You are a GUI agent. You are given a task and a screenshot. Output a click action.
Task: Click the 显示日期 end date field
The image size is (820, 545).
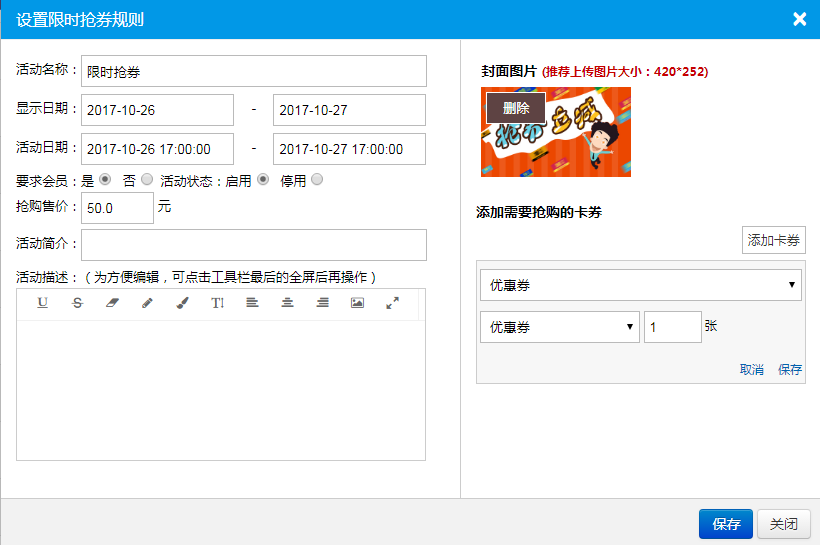[x=349, y=110]
